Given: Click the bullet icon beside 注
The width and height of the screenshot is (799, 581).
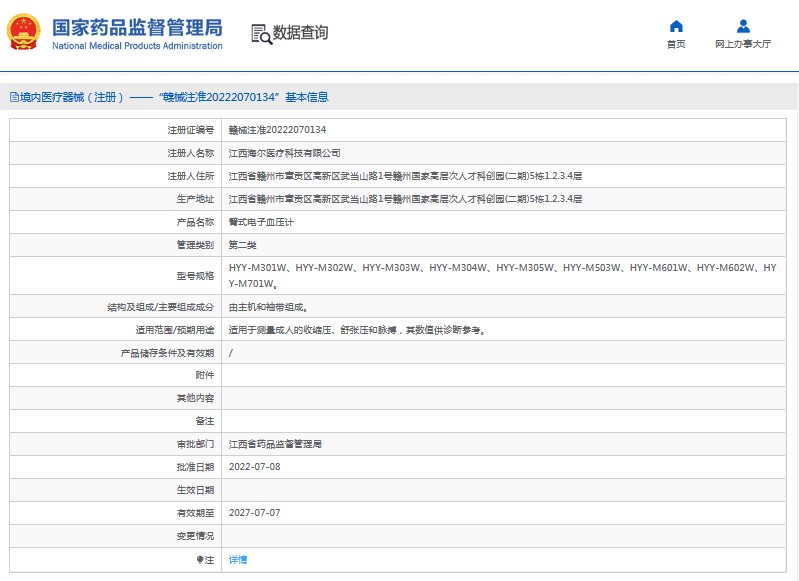Looking at the screenshot, I should point(200,560).
